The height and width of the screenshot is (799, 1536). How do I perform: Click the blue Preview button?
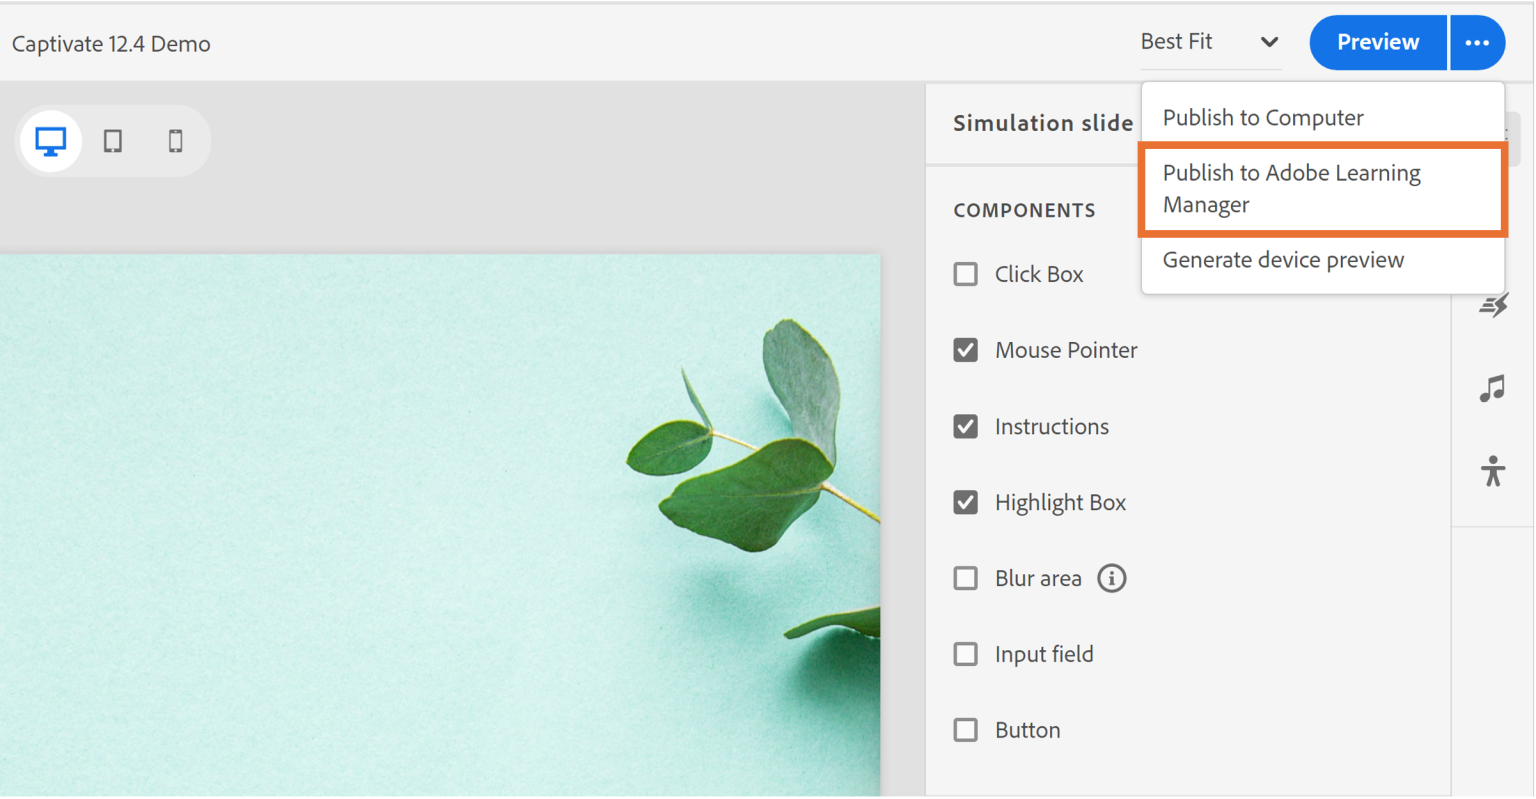(1377, 42)
